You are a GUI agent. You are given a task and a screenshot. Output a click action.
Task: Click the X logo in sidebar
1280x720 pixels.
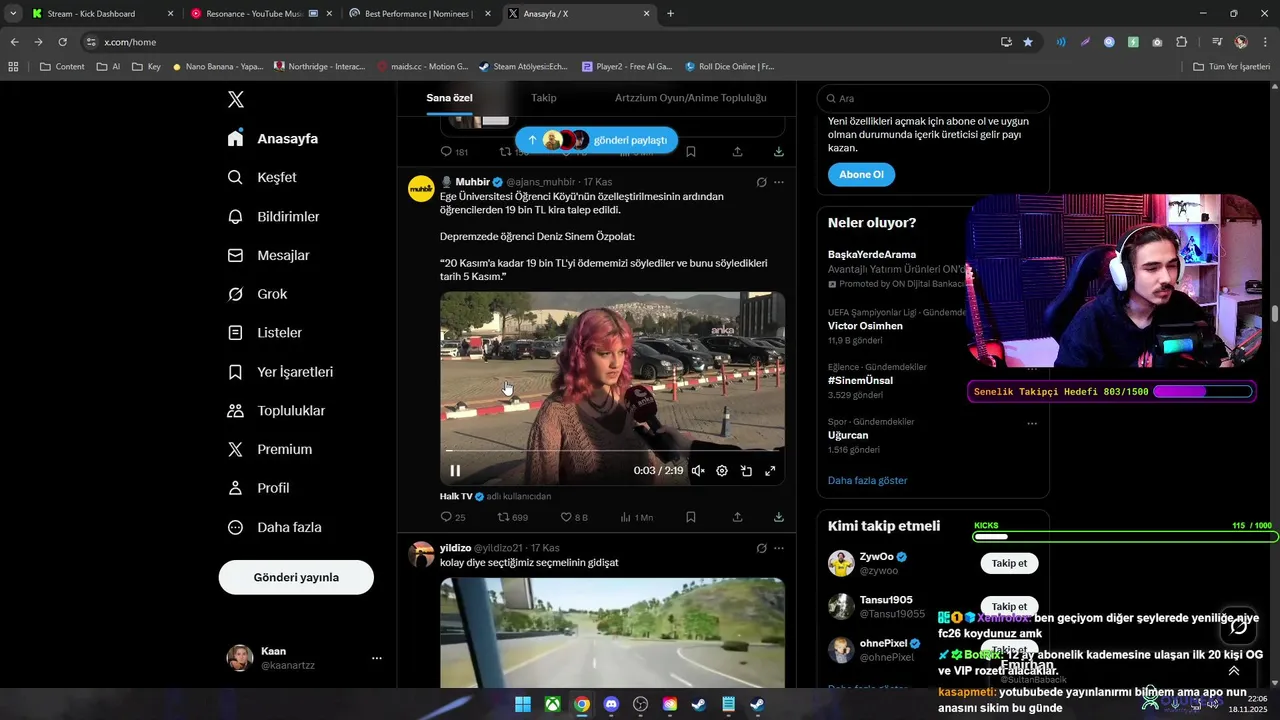(x=236, y=99)
